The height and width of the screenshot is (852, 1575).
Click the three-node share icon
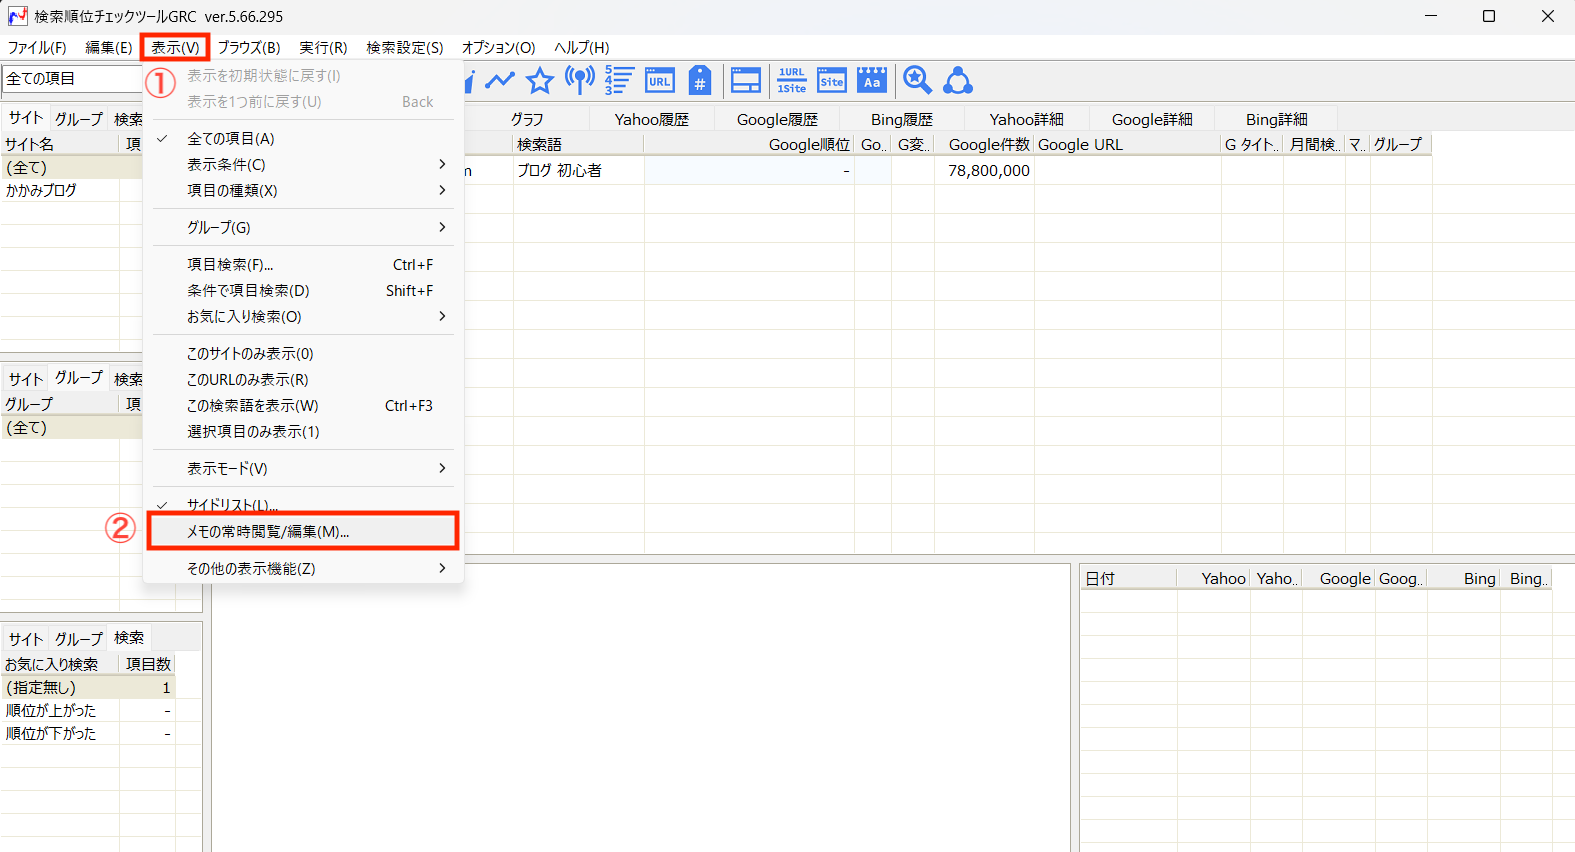958,80
